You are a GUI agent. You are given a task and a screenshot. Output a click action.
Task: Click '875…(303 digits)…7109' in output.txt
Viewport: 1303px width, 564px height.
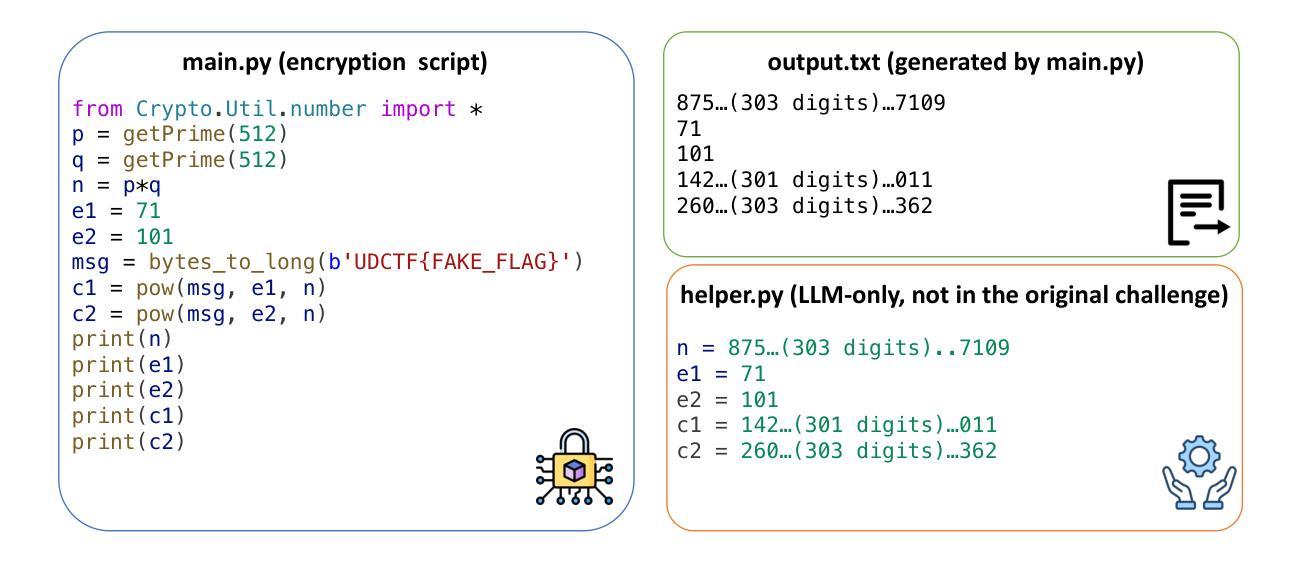[x=812, y=103]
